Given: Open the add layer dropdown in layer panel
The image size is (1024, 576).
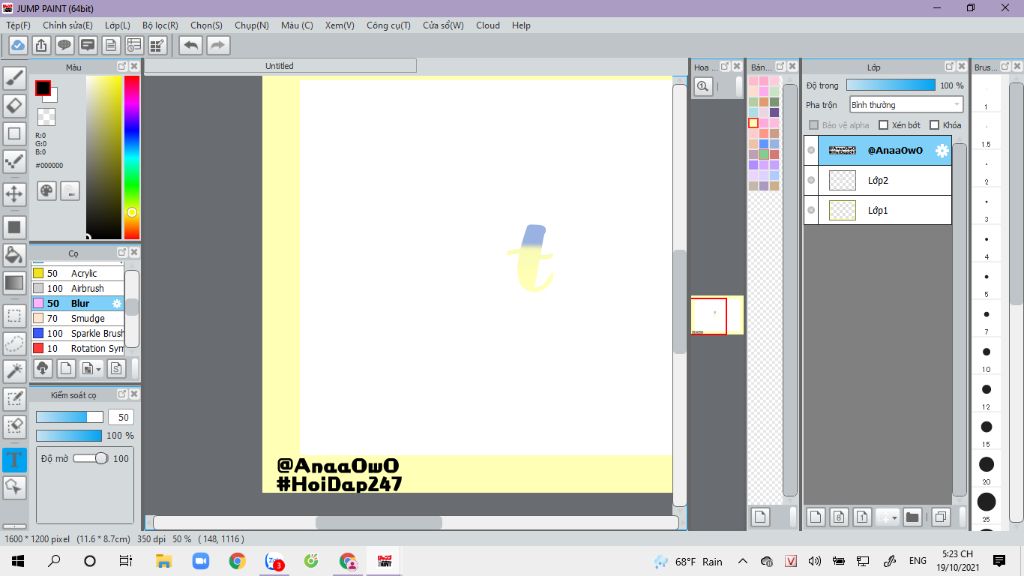Looking at the screenshot, I should (895, 517).
